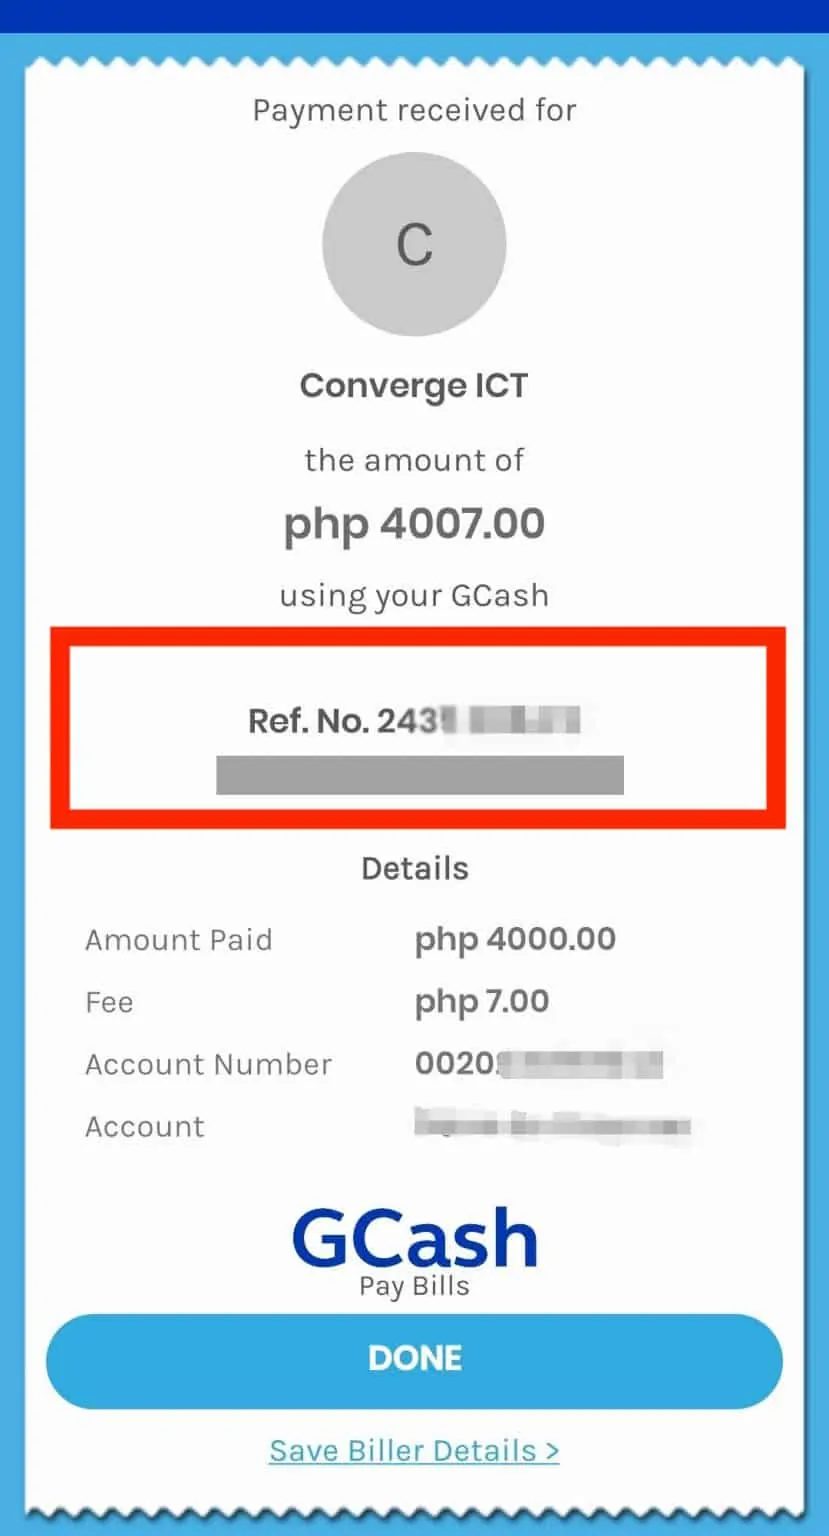Click the Account label in Details
The height and width of the screenshot is (1536, 829).
[144, 1126]
